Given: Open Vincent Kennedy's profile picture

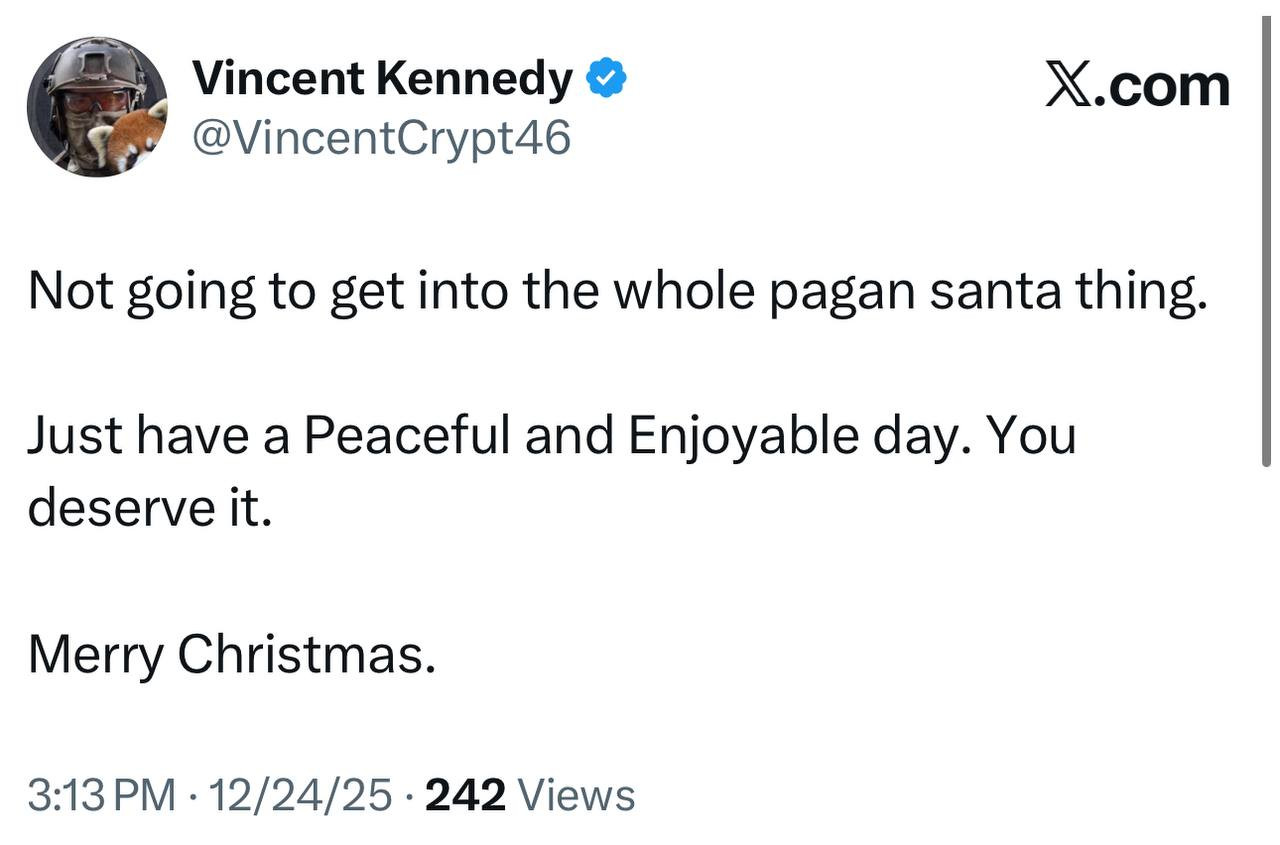Looking at the screenshot, I should pos(97,107).
